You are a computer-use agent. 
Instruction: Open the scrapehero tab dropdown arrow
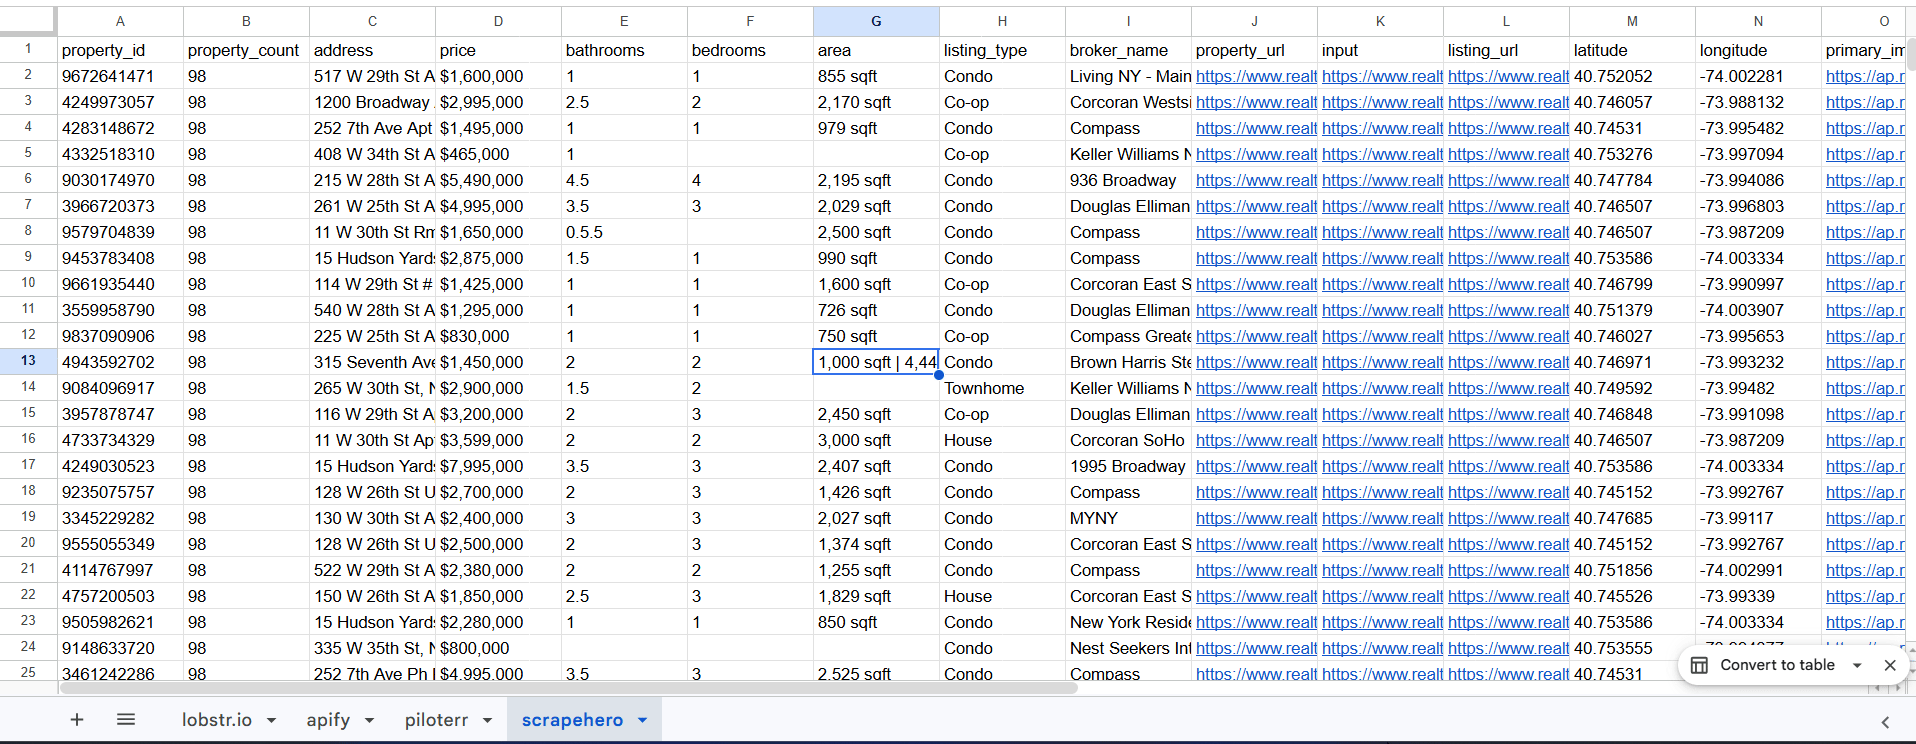642,721
